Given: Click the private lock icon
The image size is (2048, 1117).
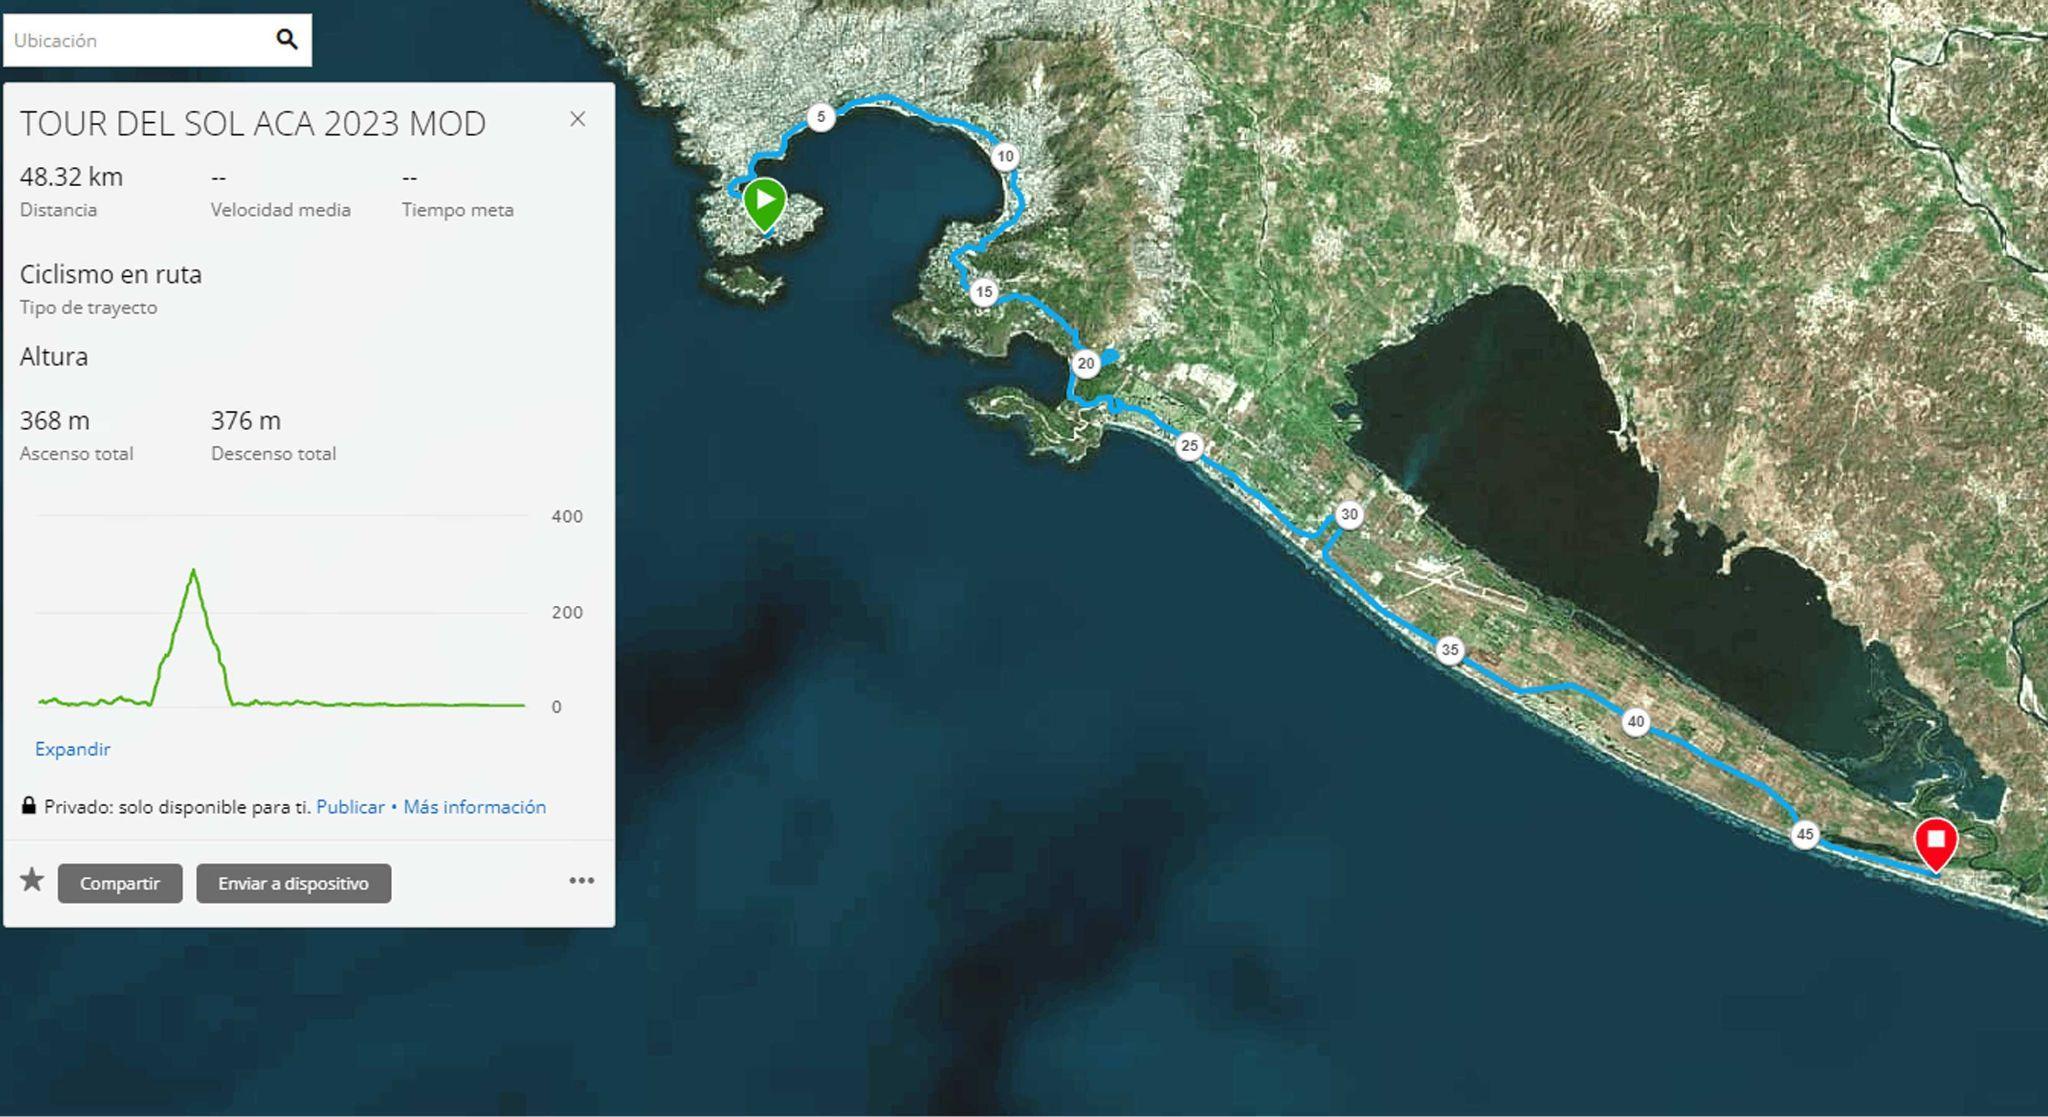Looking at the screenshot, I should pyautogui.click(x=29, y=806).
